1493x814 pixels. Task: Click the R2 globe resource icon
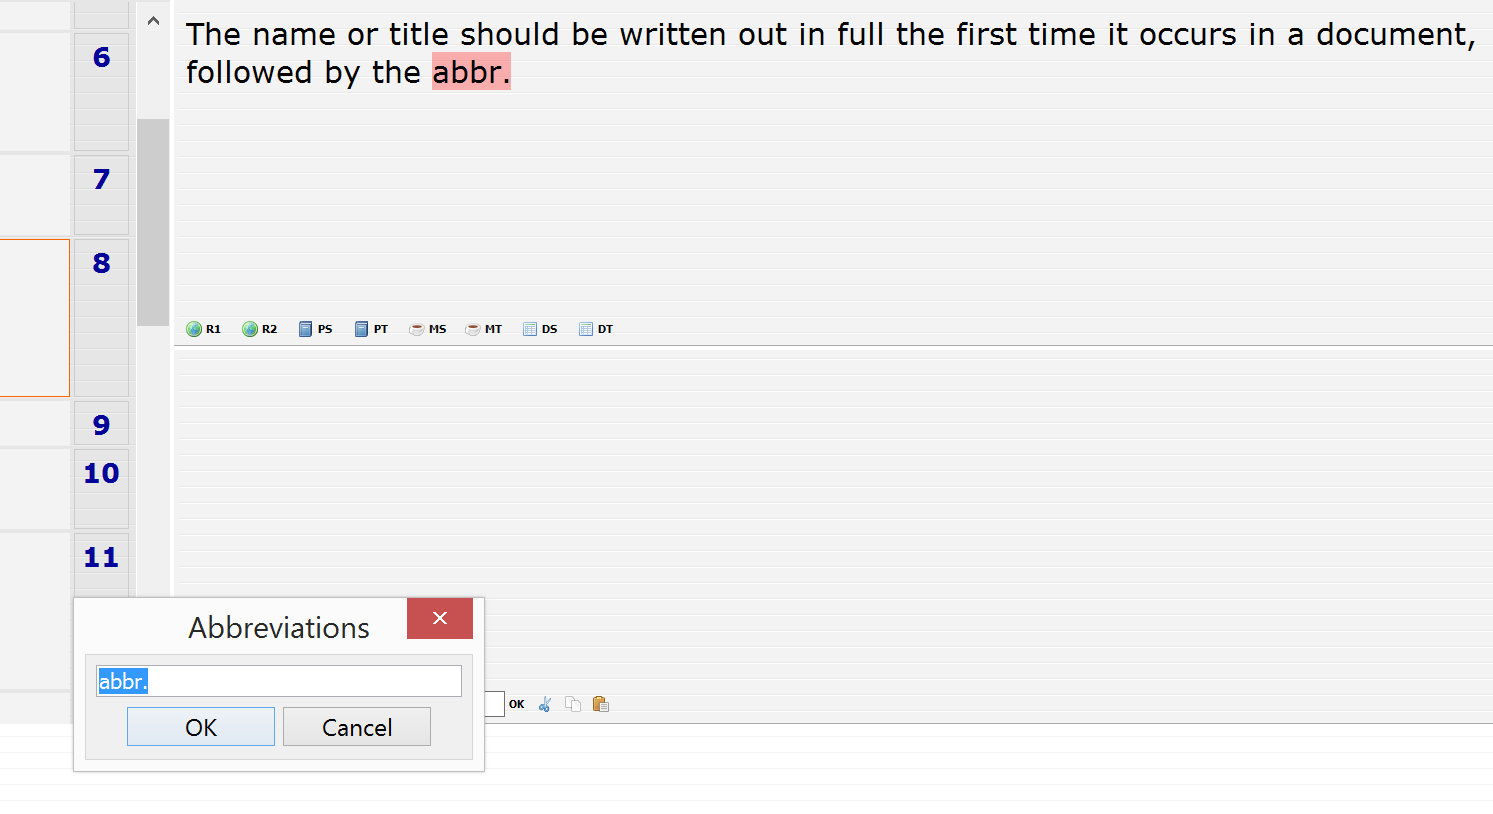pos(251,329)
